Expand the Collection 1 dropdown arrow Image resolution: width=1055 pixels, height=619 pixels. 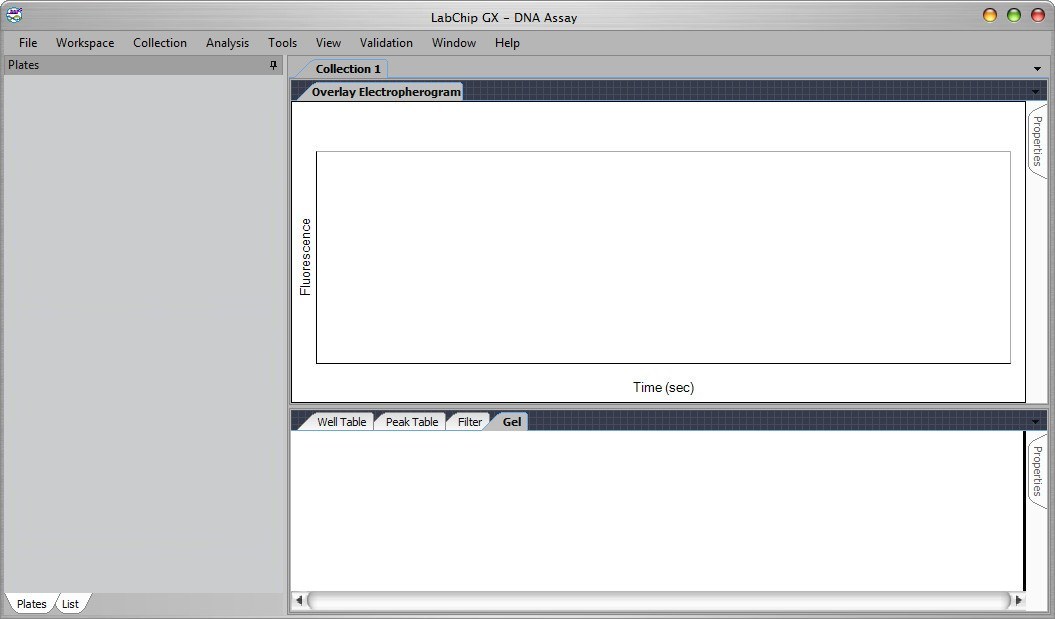(x=1037, y=68)
